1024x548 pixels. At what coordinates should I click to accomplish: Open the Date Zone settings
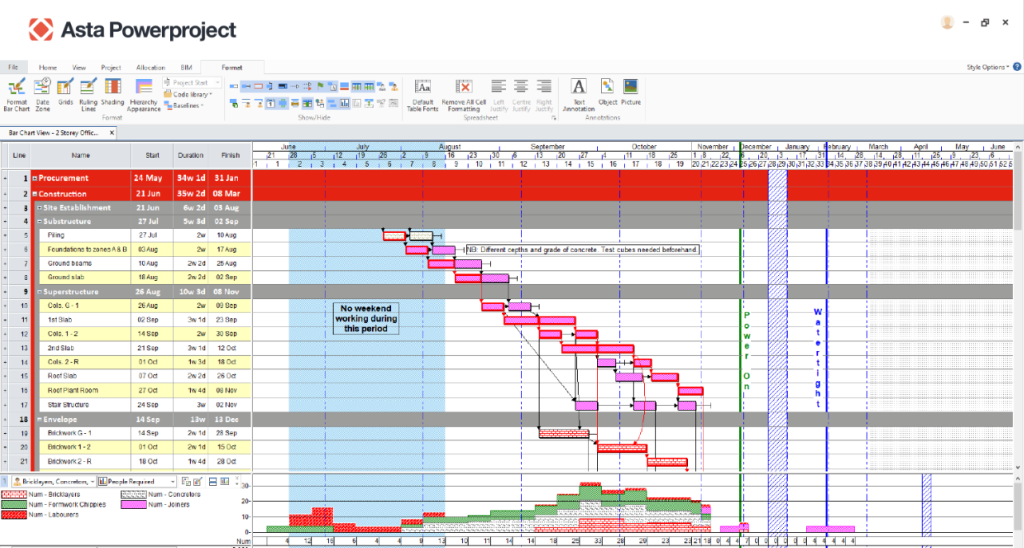pos(42,95)
